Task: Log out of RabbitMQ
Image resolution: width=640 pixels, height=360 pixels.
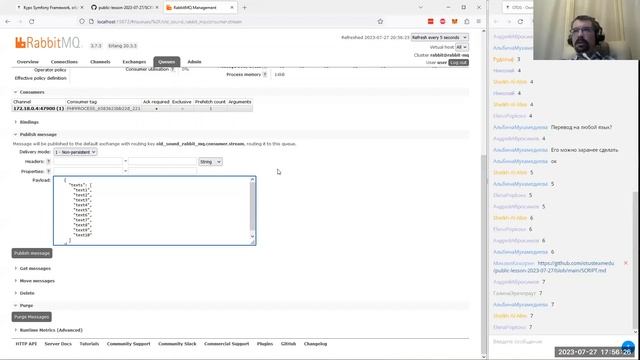Action: pos(458,62)
